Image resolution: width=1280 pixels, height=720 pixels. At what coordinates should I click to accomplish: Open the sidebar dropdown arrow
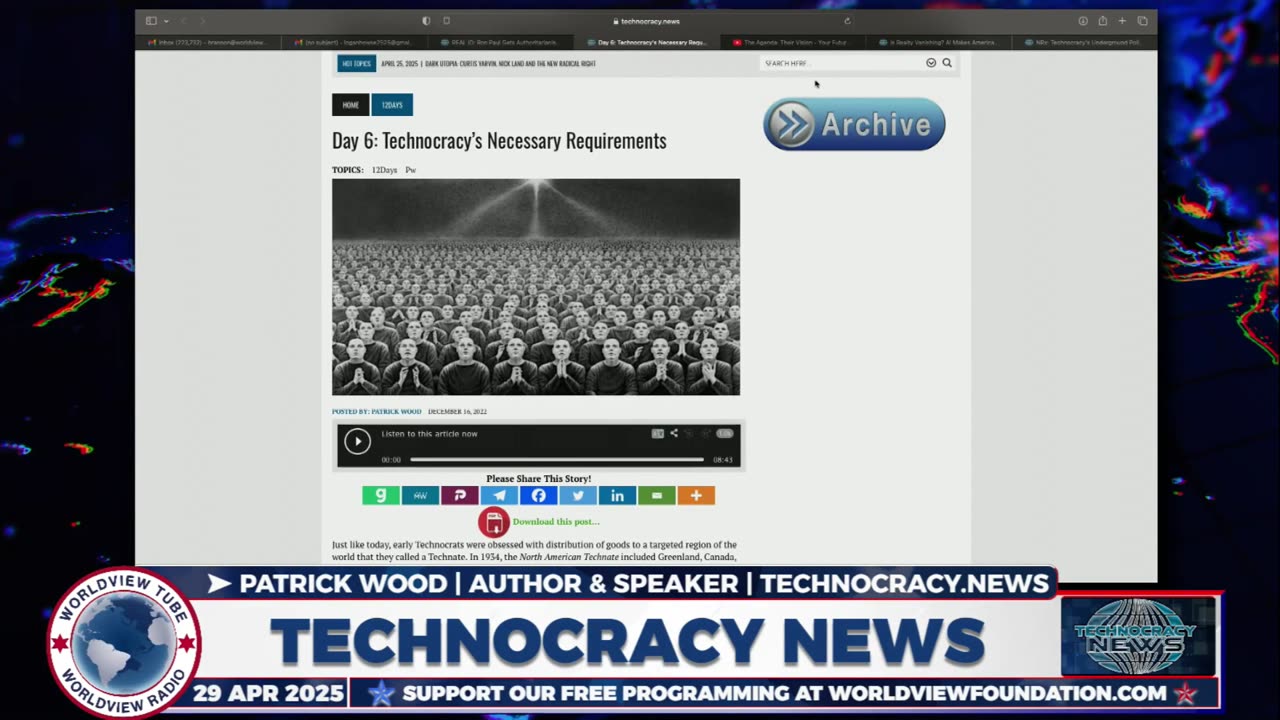pyautogui.click(x=165, y=21)
